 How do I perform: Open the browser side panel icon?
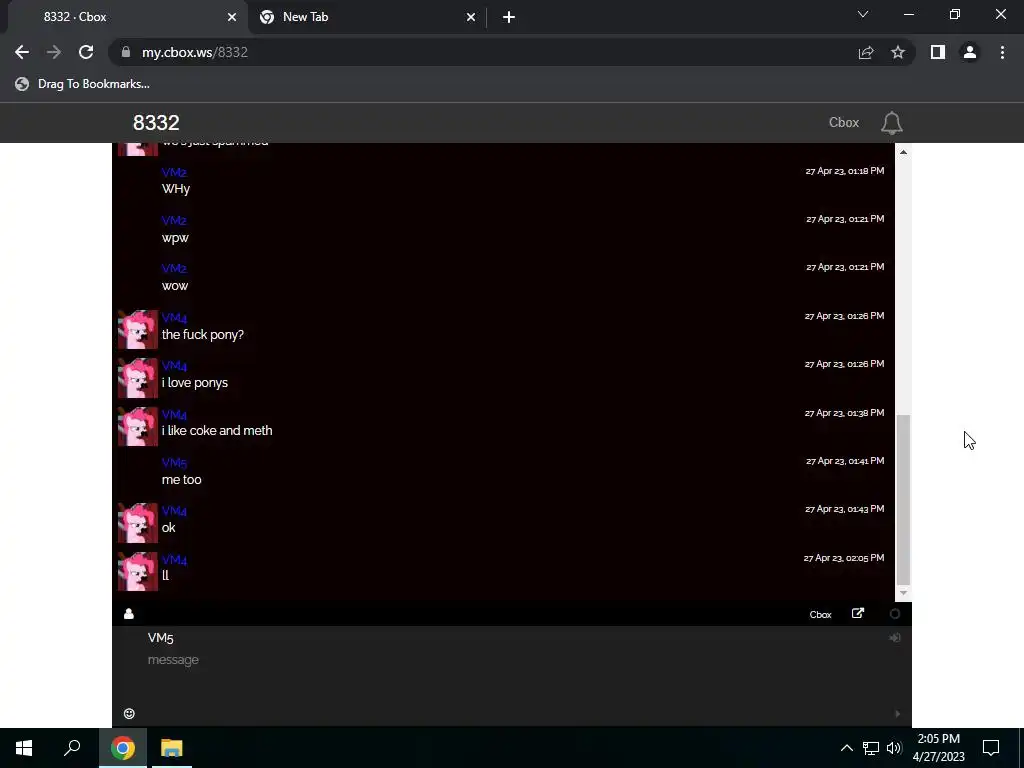coord(938,52)
